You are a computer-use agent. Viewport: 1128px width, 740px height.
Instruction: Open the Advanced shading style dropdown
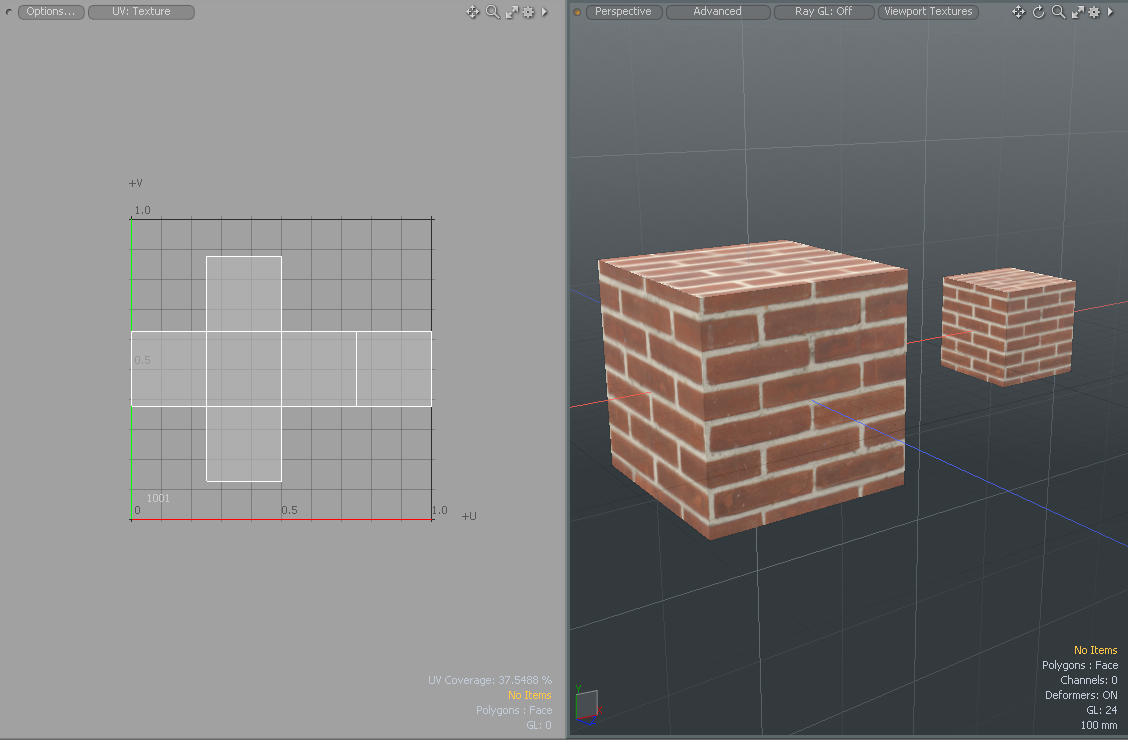tap(717, 12)
